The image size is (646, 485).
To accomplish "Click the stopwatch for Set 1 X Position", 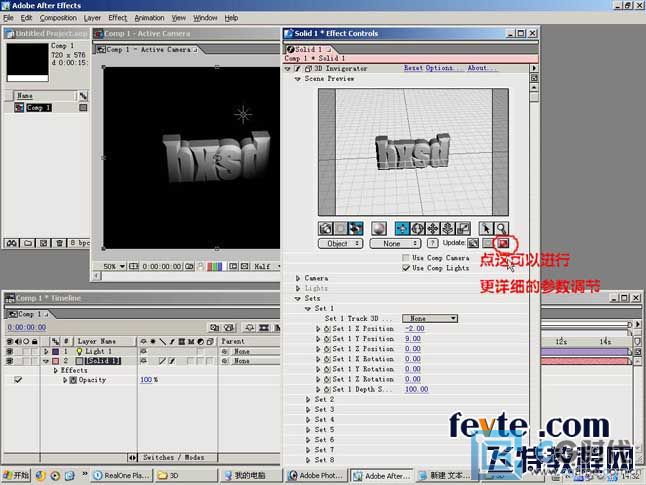I will pyautogui.click(x=327, y=329).
